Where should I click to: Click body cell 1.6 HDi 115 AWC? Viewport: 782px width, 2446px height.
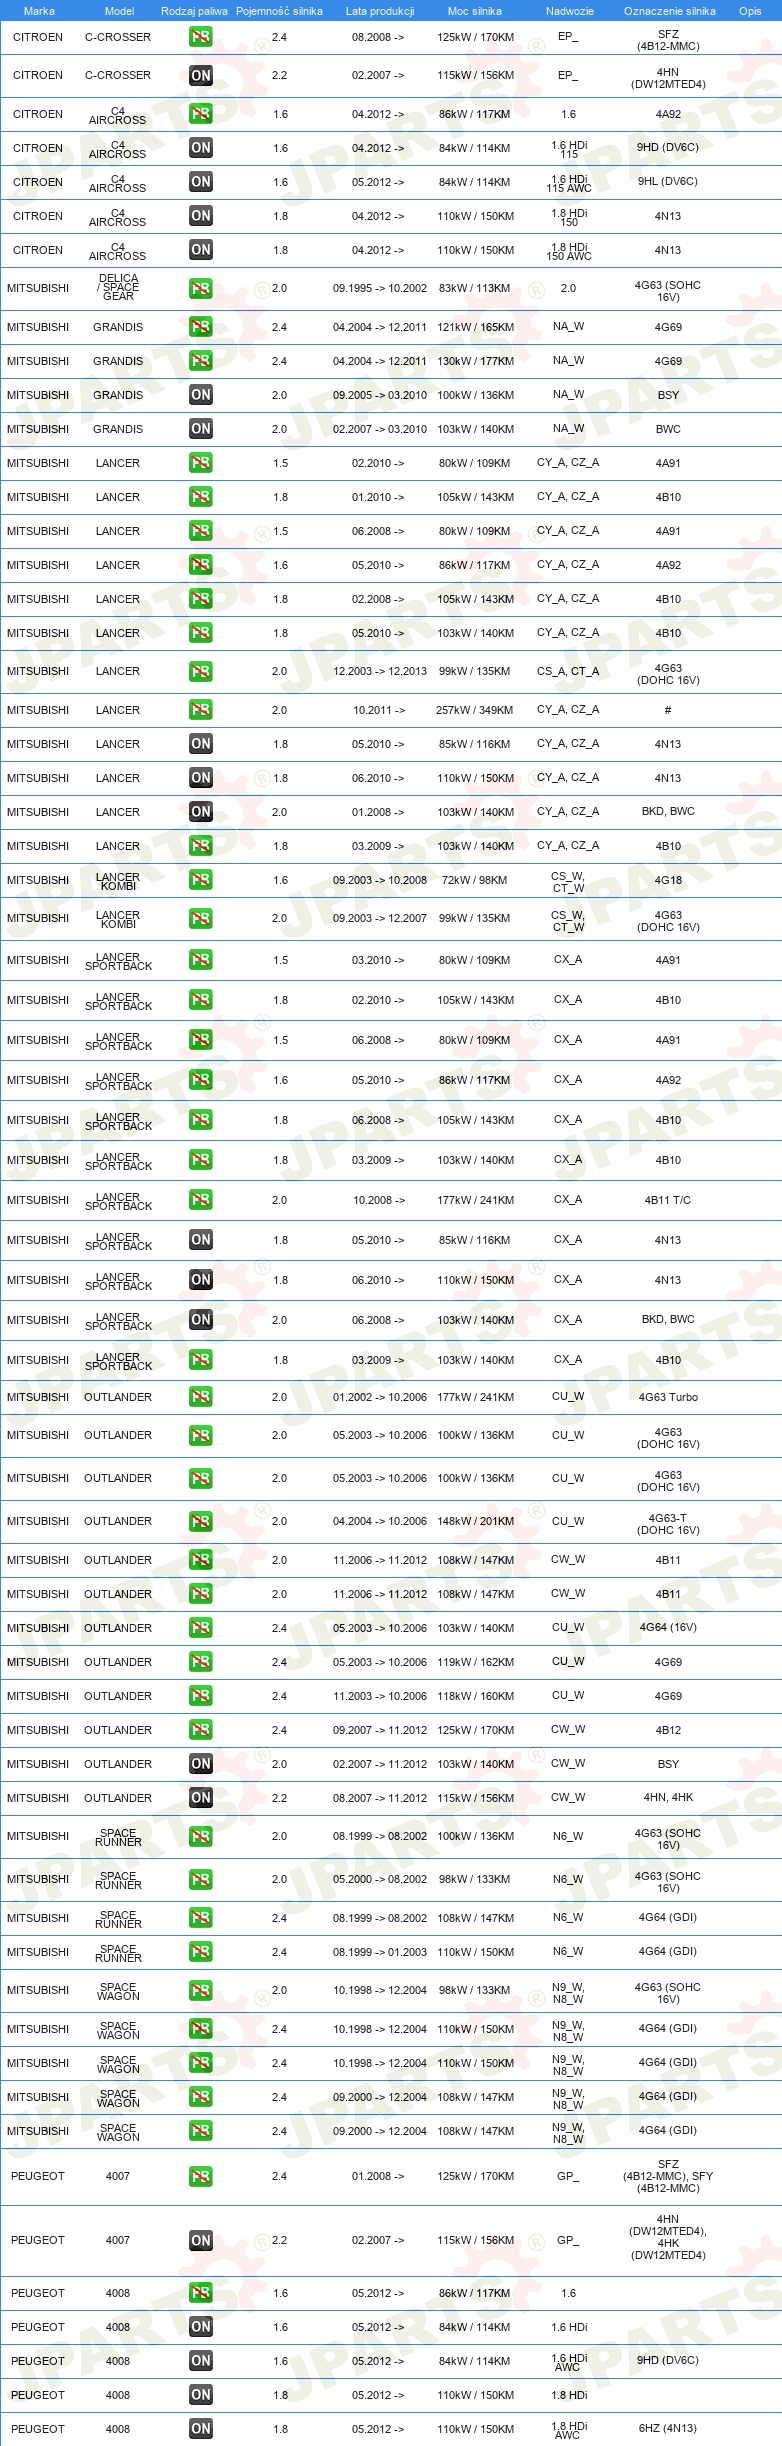click(569, 182)
